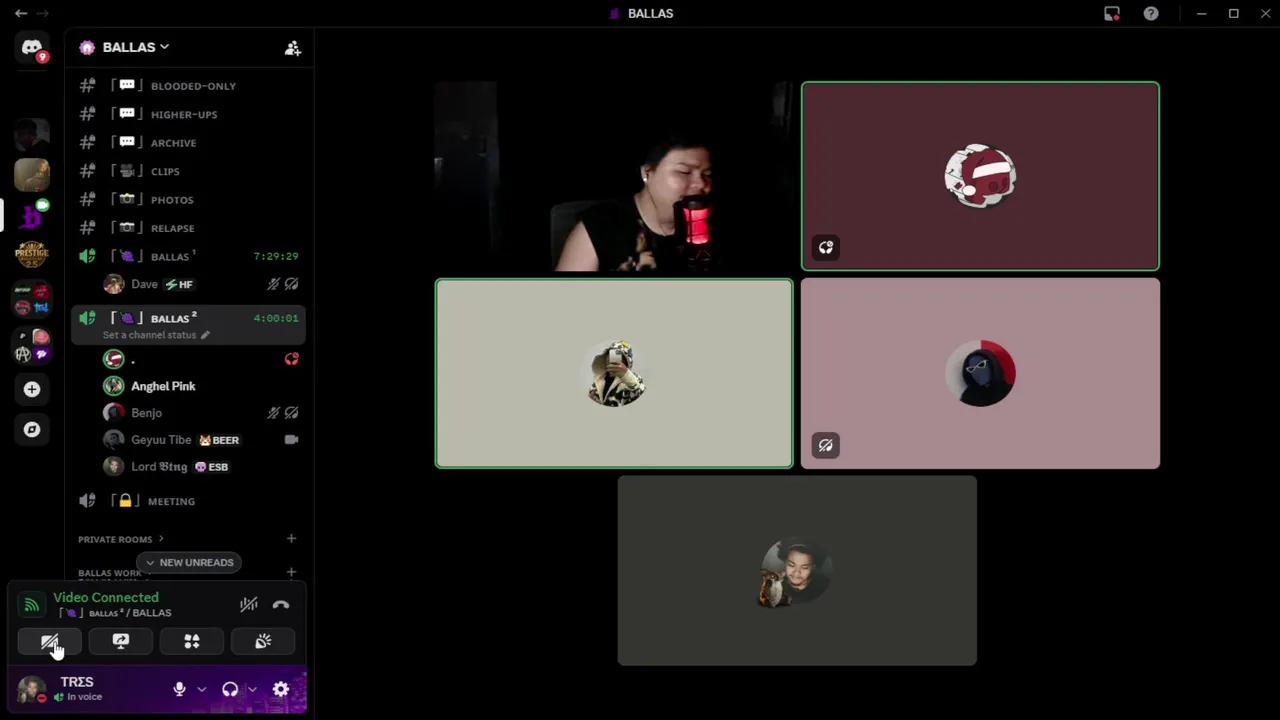Toggle noise suppression in voice panel
1280x720 pixels.
tap(249, 604)
